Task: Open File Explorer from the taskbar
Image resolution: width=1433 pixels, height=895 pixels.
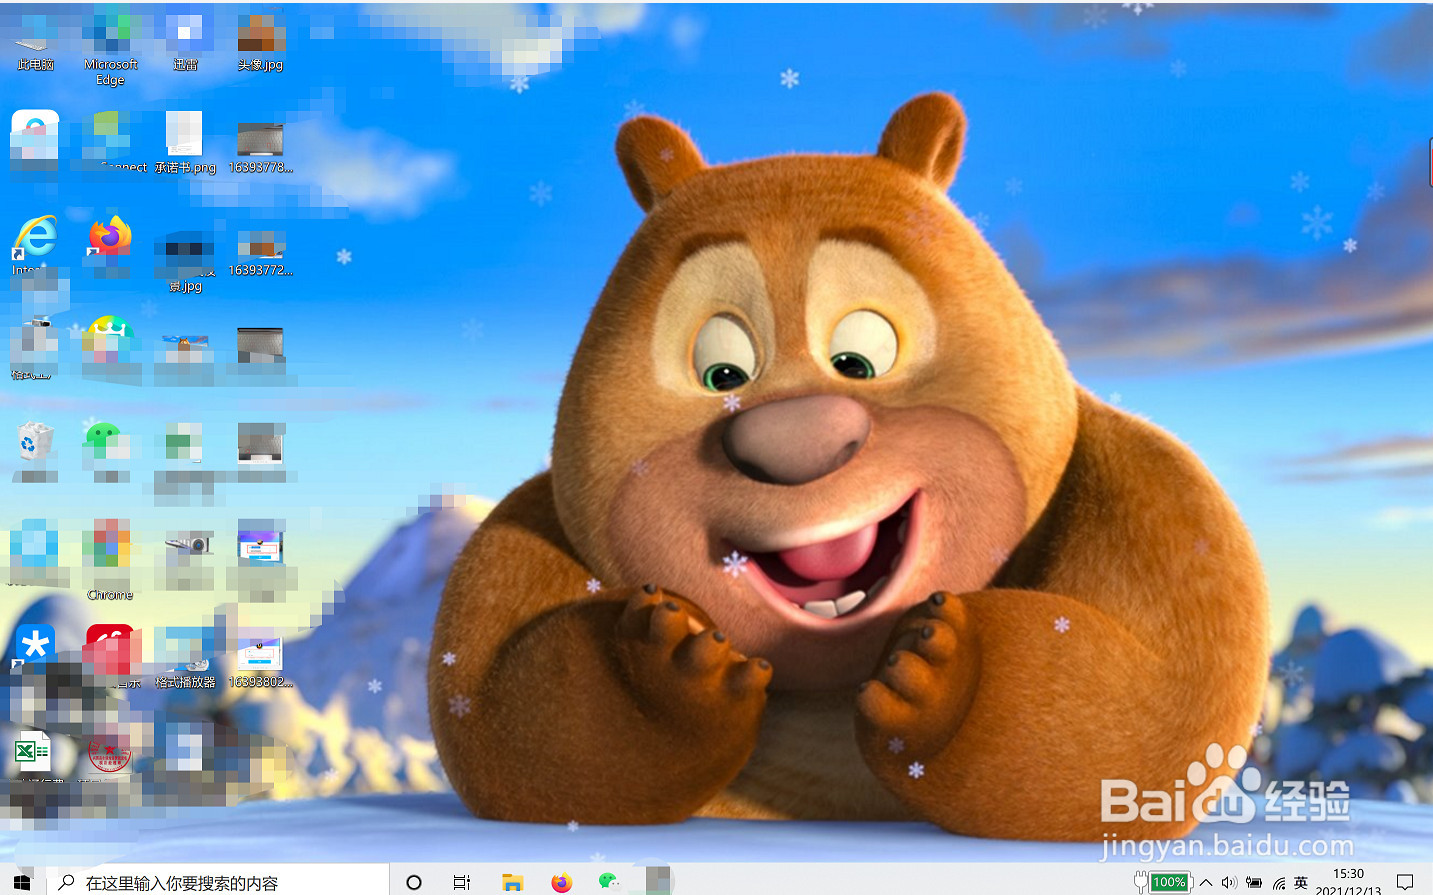Action: point(512,882)
